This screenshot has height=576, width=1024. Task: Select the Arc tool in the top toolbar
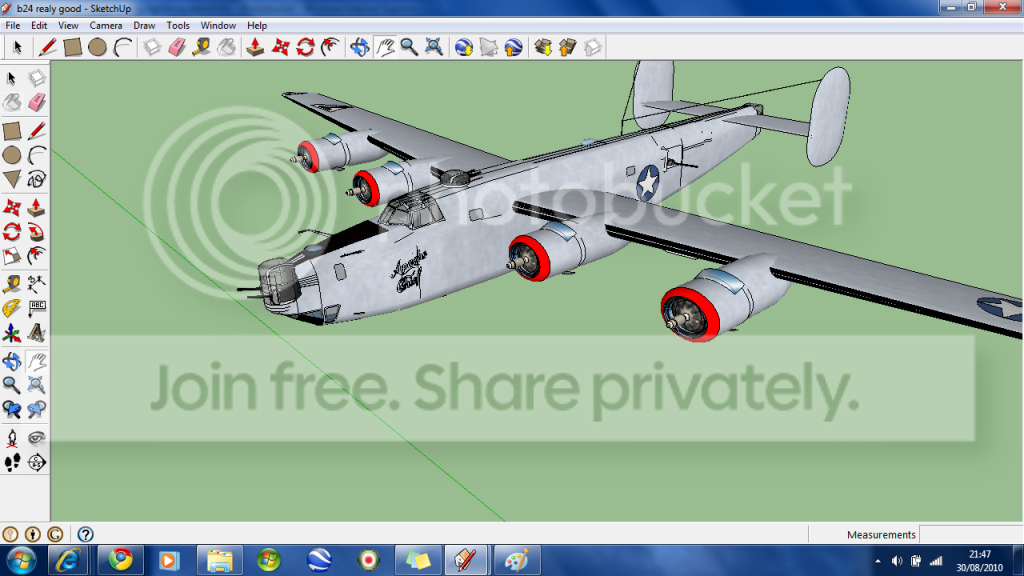point(123,47)
